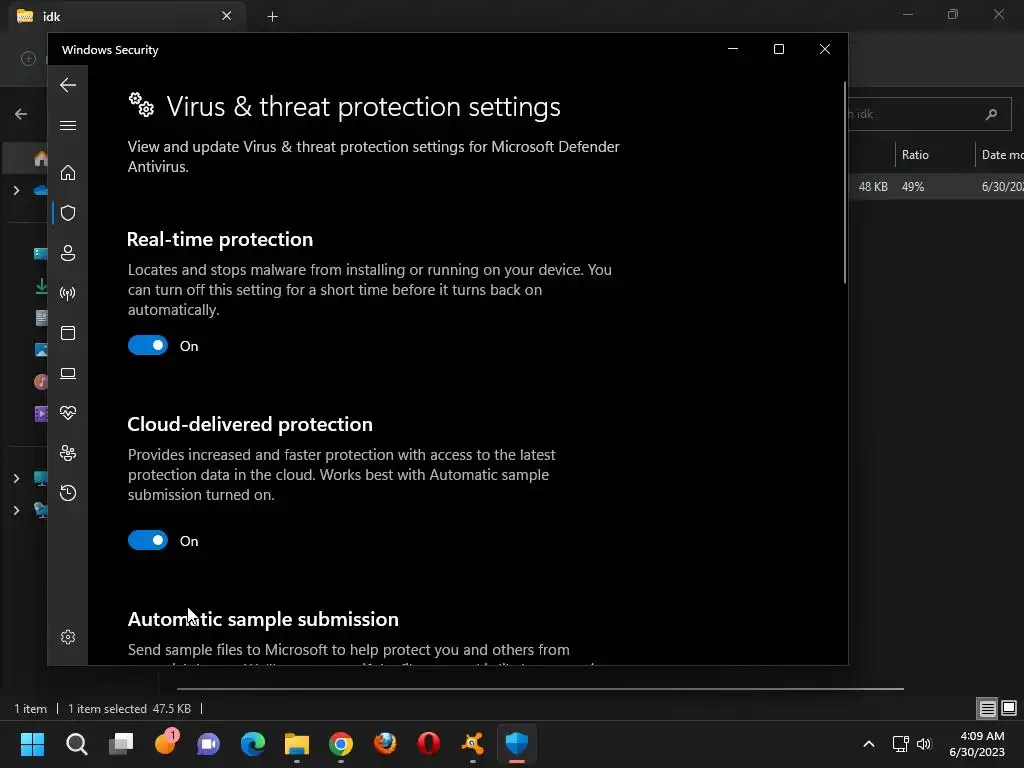Image resolution: width=1024 pixels, height=768 pixels.
Task: Launch Google Chrome from the taskbar
Action: (x=341, y=744)
